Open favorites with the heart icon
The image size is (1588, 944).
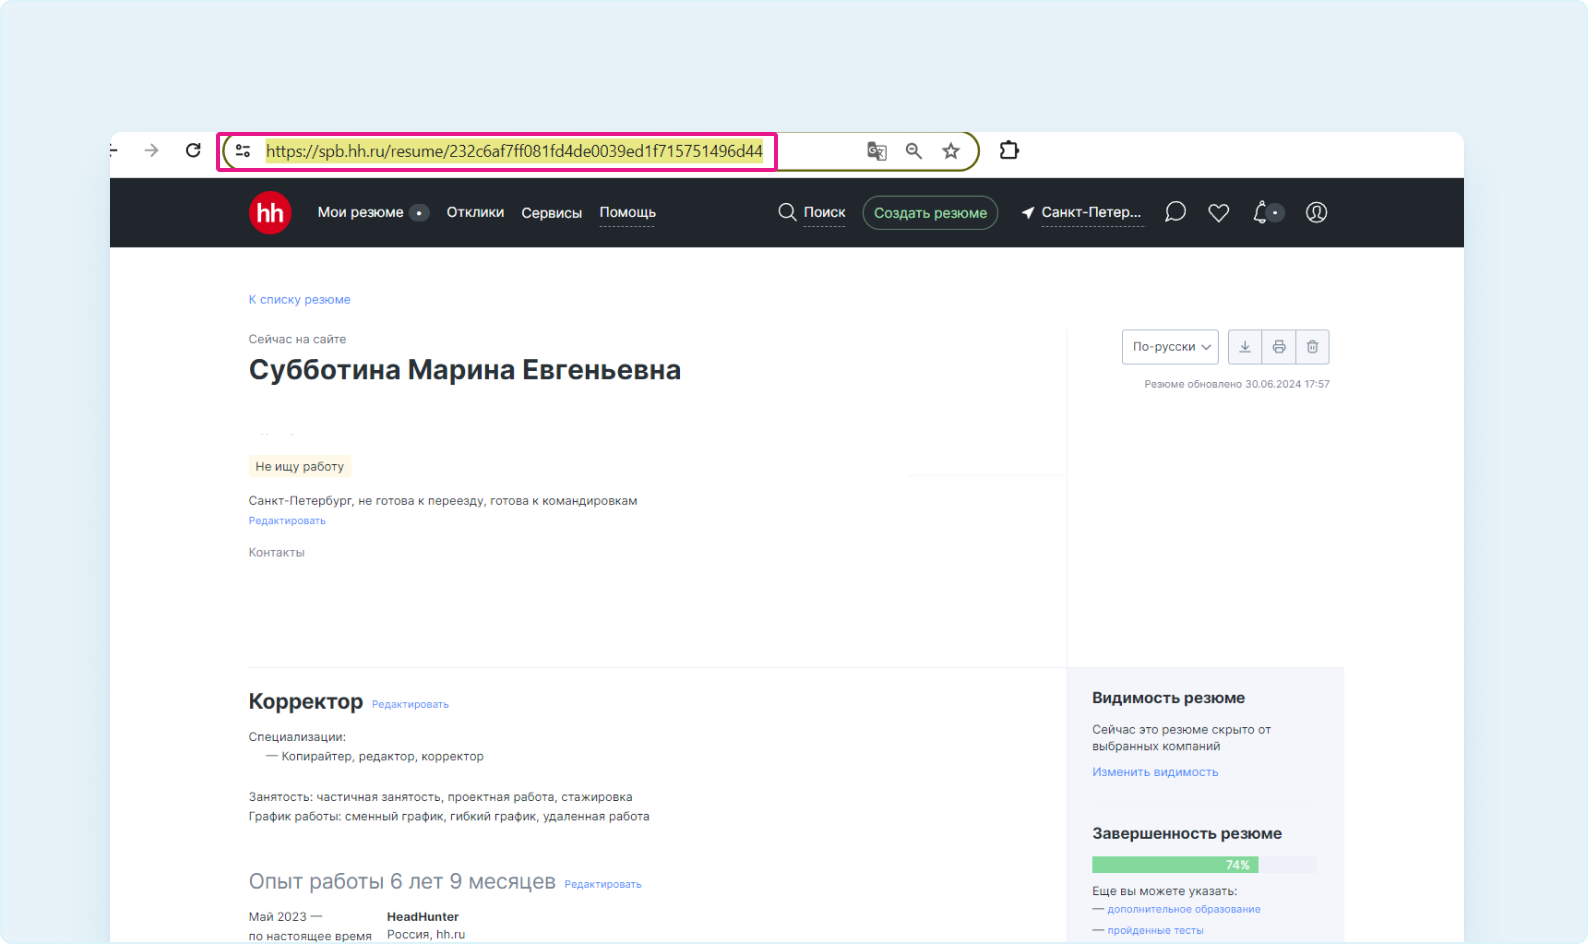tap(1218, 213)
